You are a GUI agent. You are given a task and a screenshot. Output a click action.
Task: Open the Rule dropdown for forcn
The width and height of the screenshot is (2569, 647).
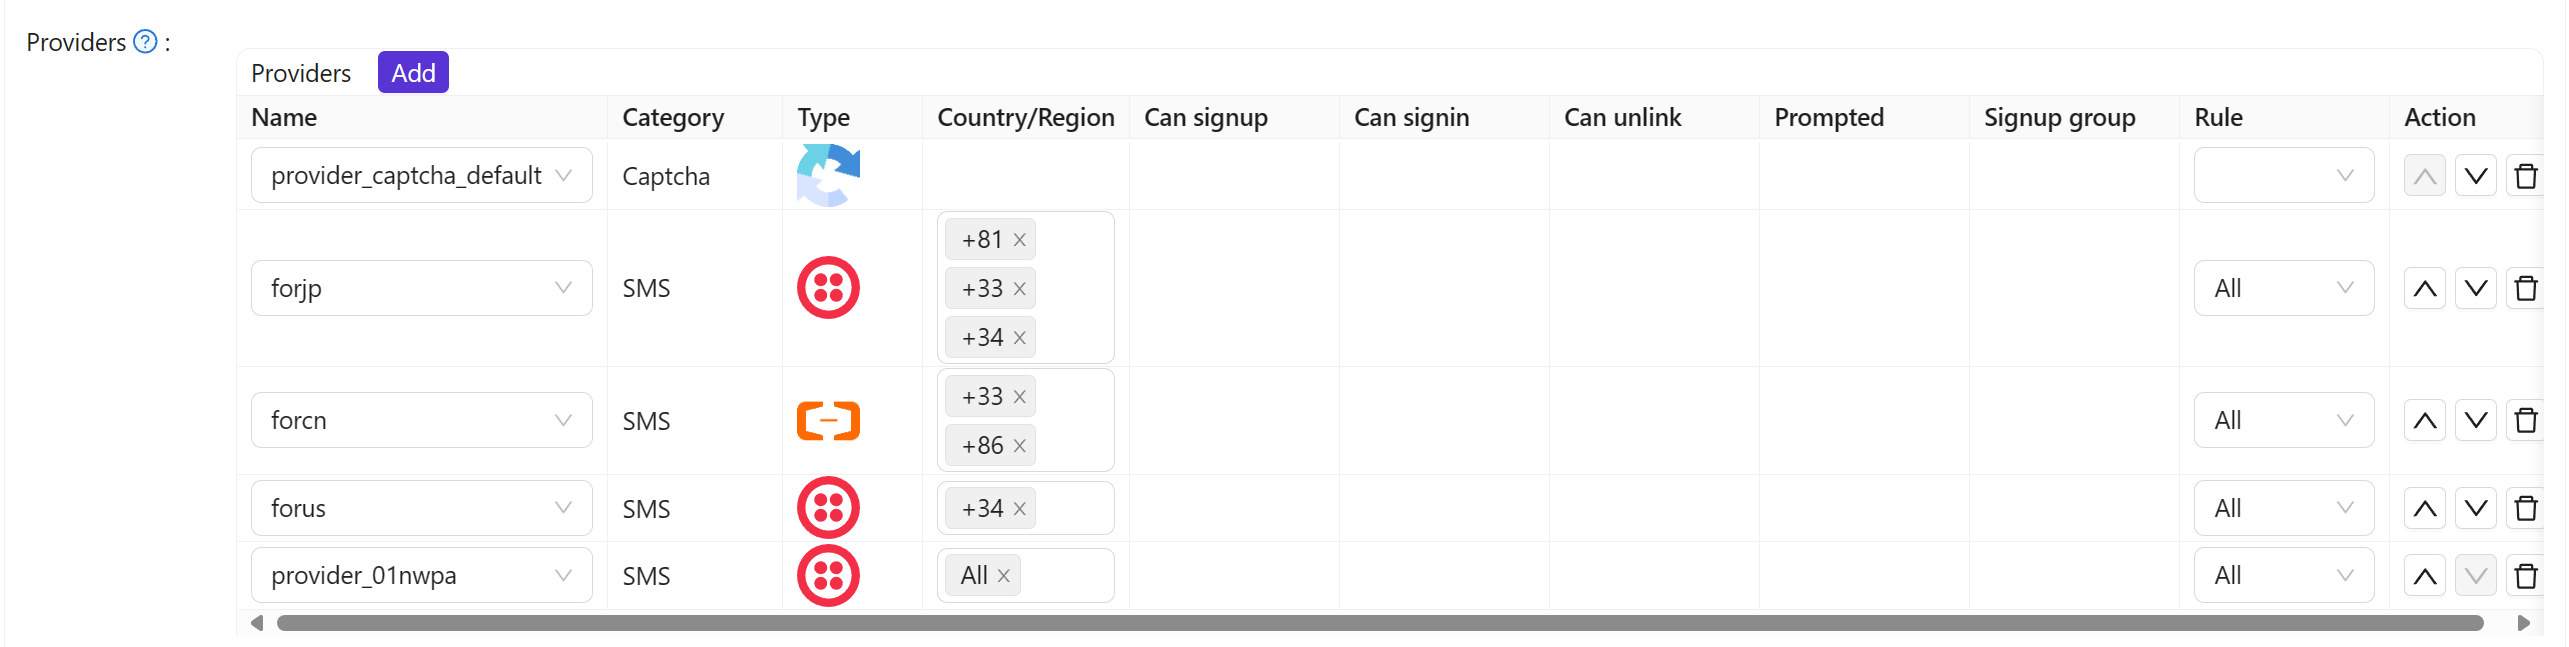coord(2284,420)
